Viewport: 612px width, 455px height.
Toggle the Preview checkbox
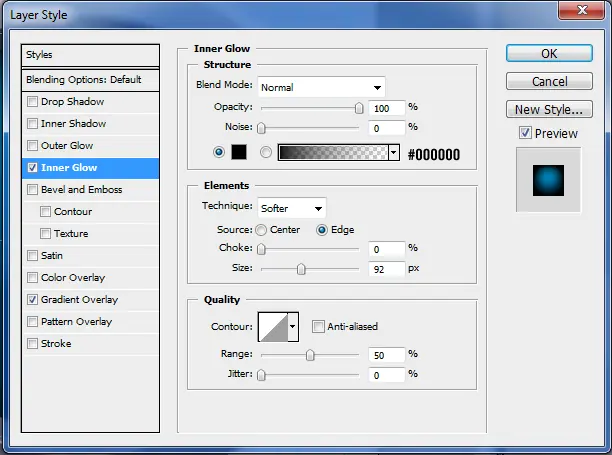pyautogui.click(x=525, y=133)
